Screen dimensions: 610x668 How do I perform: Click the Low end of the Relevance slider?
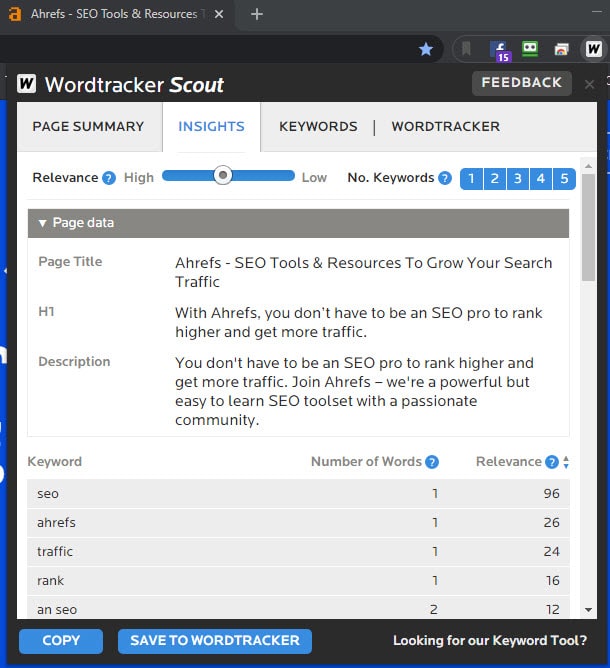(x=314, y=178)
